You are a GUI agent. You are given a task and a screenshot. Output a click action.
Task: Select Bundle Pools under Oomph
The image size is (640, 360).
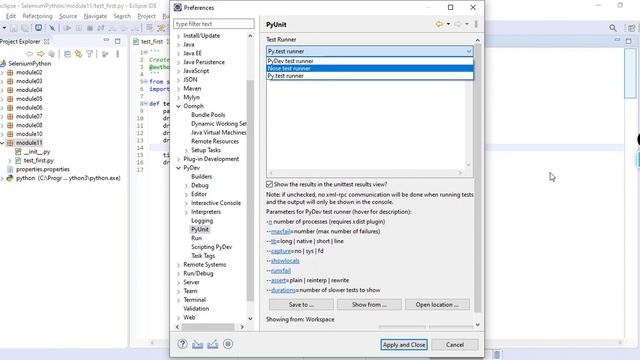point(208,115)
